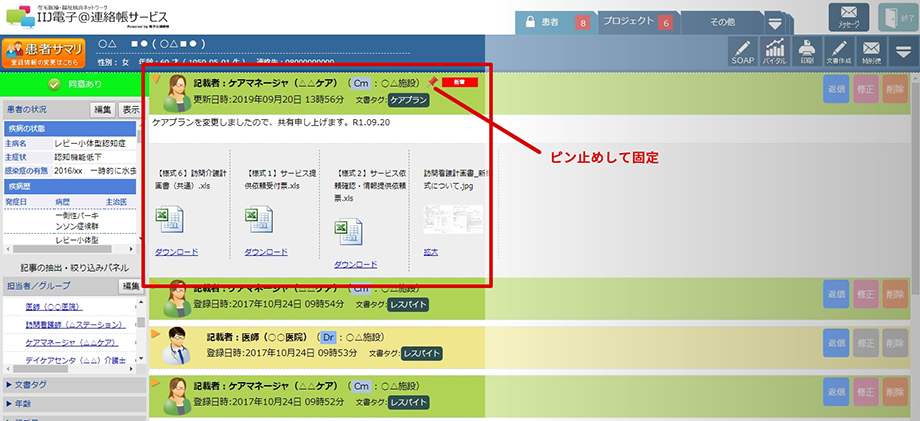This screenshot has width=920, height=421.
Task: Open the dropdown arrow beside the その他 tab
Action: [774, 23]
